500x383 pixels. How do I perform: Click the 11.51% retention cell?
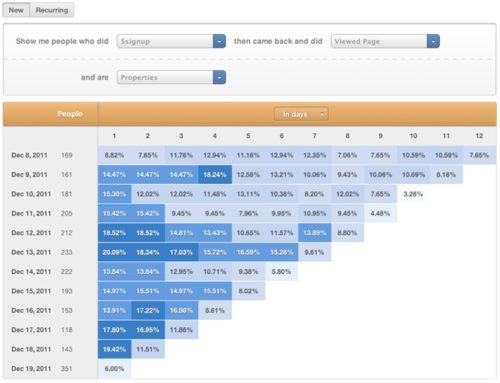click(148, 349)
